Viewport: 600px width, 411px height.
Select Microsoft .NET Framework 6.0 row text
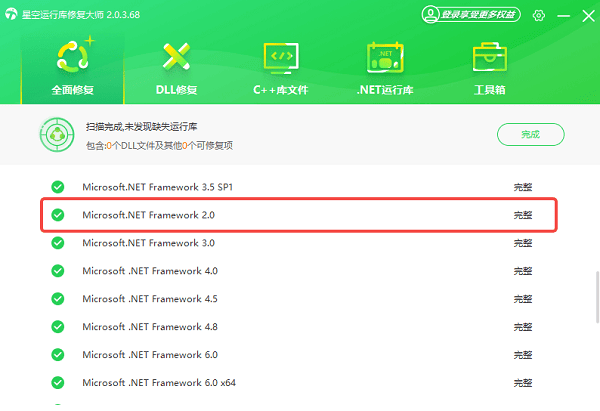(150, 355)
